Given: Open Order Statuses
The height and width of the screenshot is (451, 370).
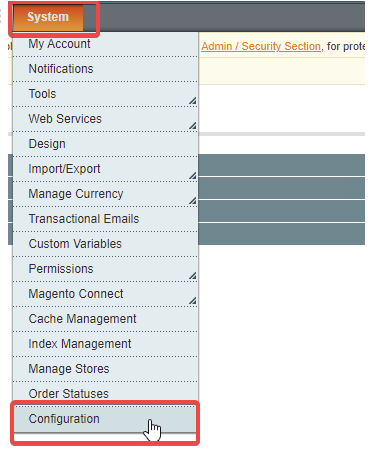Looking at the screenshot, I should click(x=105, y=394).
